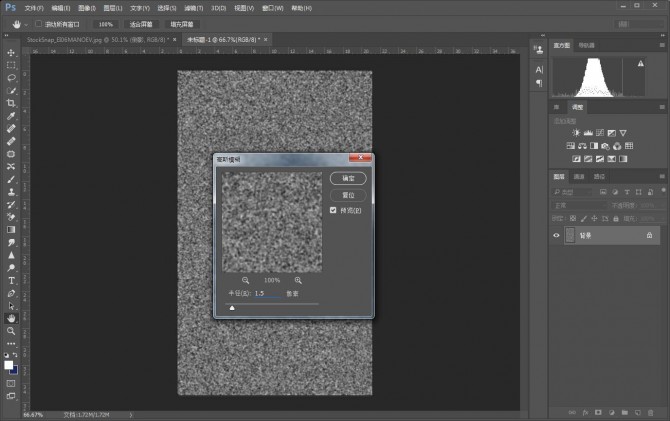
Task: Switch to the StockSnap_EE6MANOEV.jpg document tab
Action: (87, 39)
